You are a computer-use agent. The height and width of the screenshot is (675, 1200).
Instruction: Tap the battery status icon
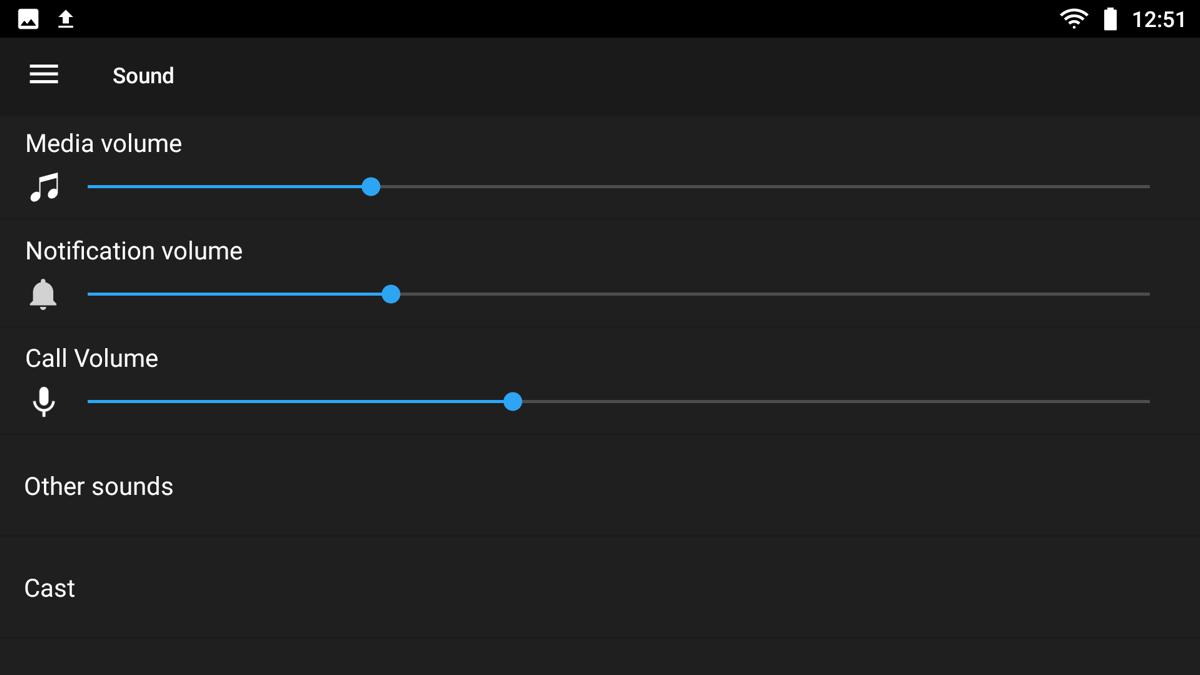tap(1110, 19)
